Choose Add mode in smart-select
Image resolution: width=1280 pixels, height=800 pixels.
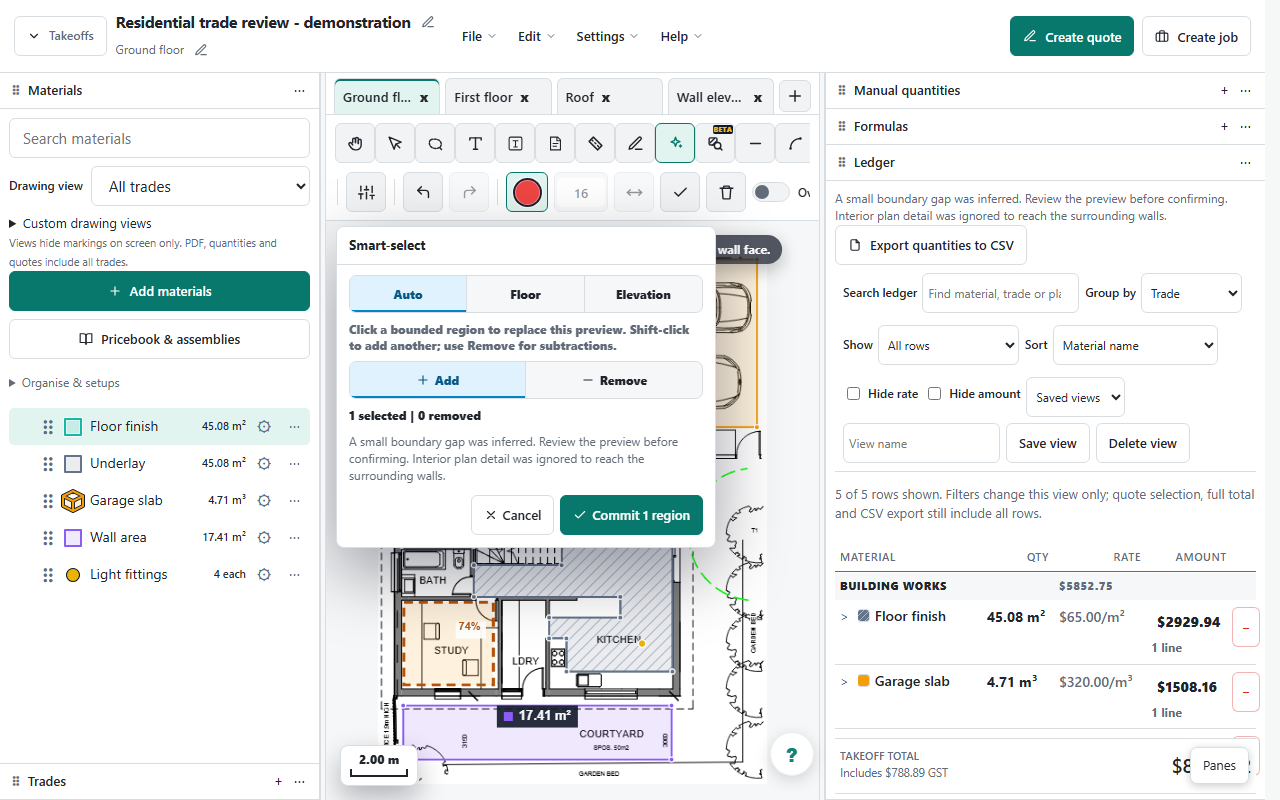(x=437, y=380)
